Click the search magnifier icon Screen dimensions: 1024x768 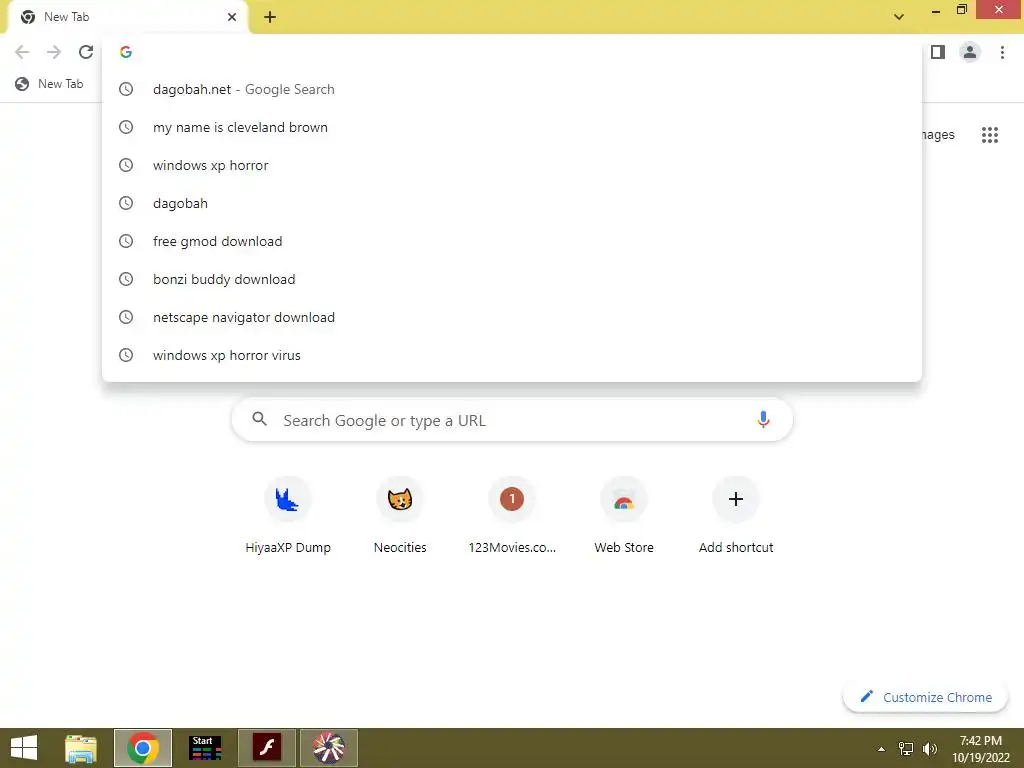(259, 419)
